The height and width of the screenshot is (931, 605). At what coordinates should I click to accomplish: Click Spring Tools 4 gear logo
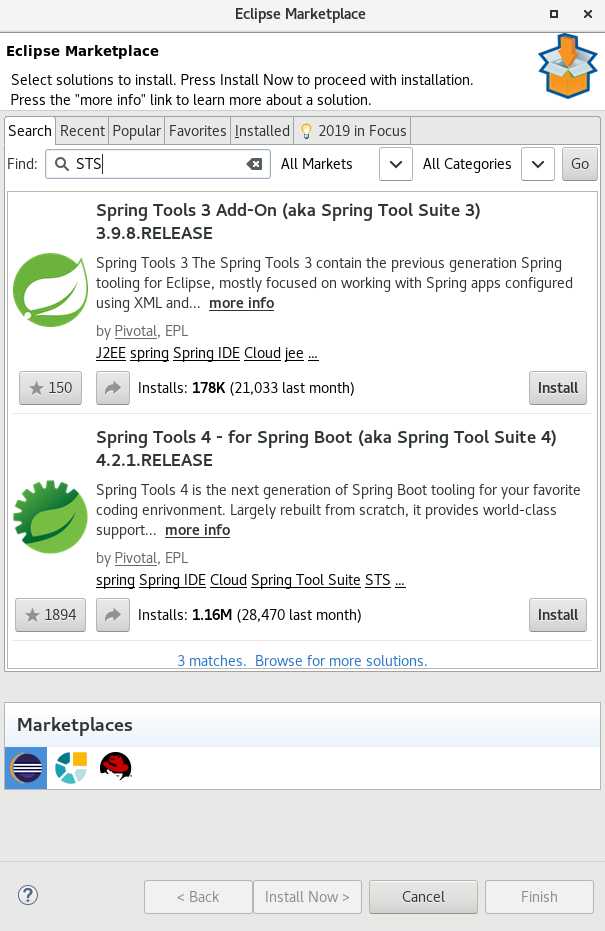coord(50,517)
